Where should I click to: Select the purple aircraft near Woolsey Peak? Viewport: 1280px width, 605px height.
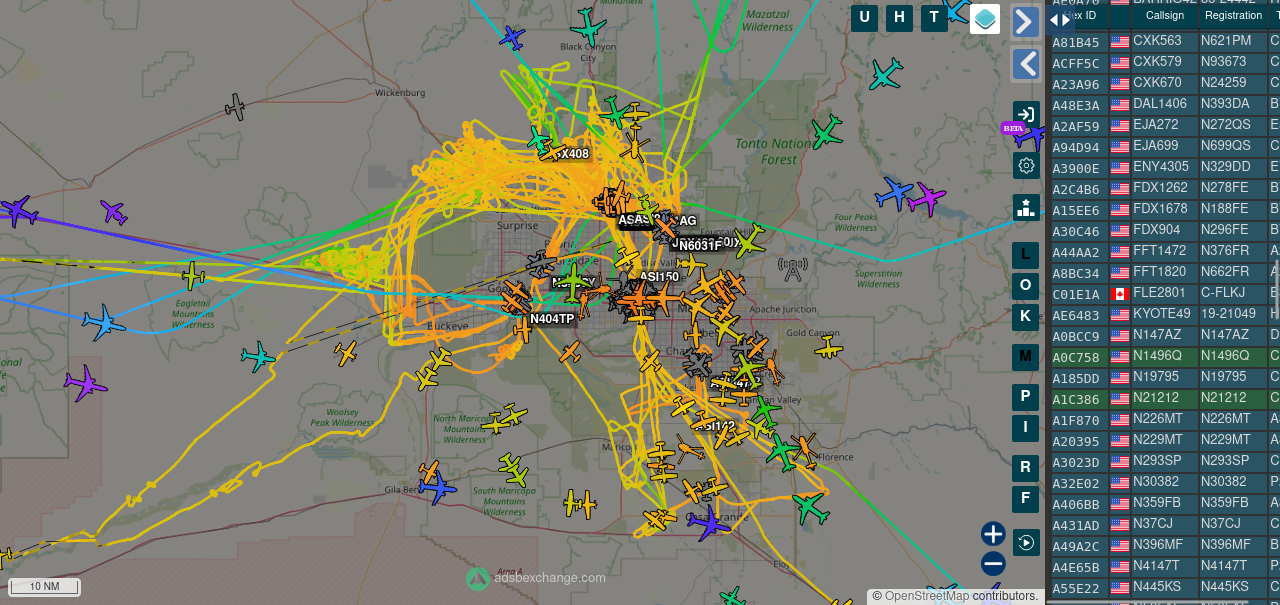85,383
